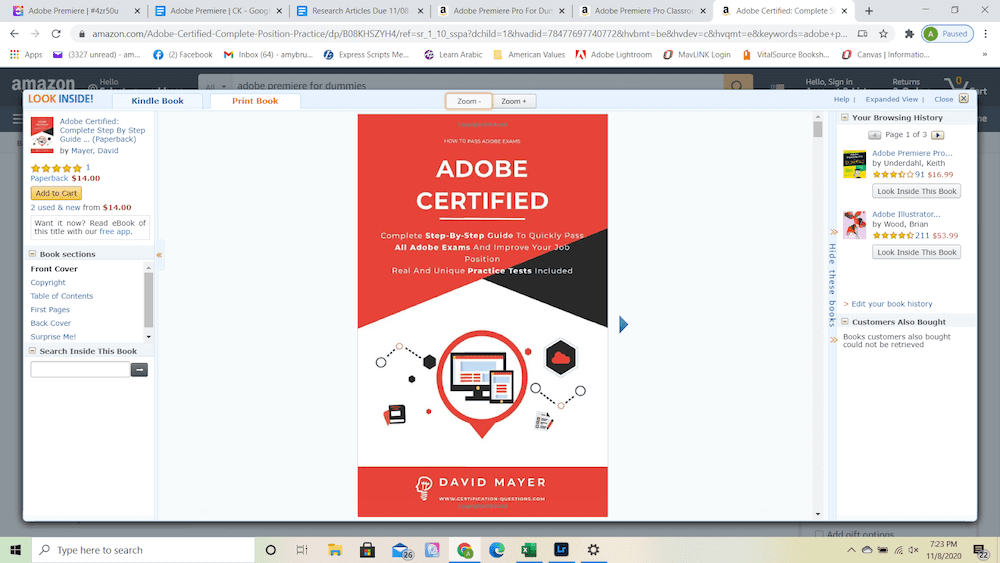Switch to Expanded View
The width and height of the screenshot is (1000, 563).
[x=892, y=99]
